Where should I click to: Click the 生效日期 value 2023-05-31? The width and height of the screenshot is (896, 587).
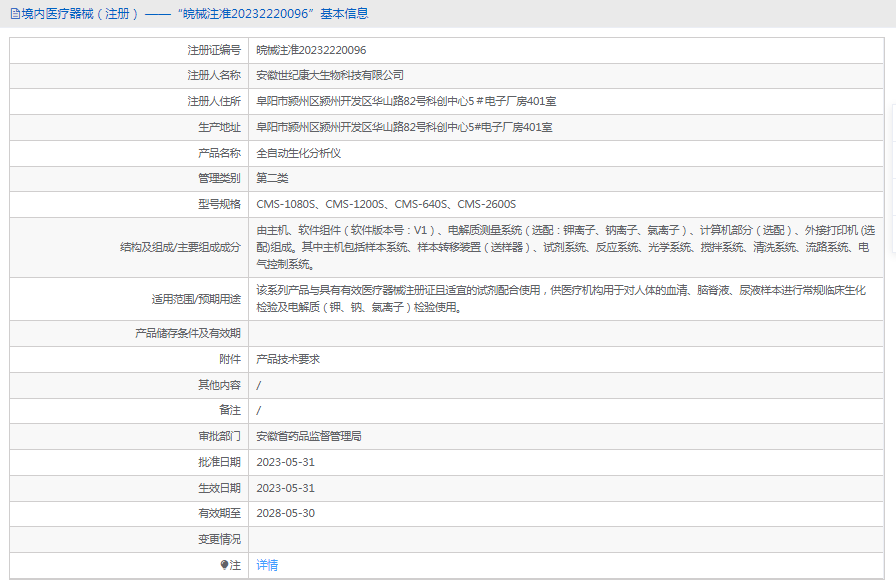285,488
